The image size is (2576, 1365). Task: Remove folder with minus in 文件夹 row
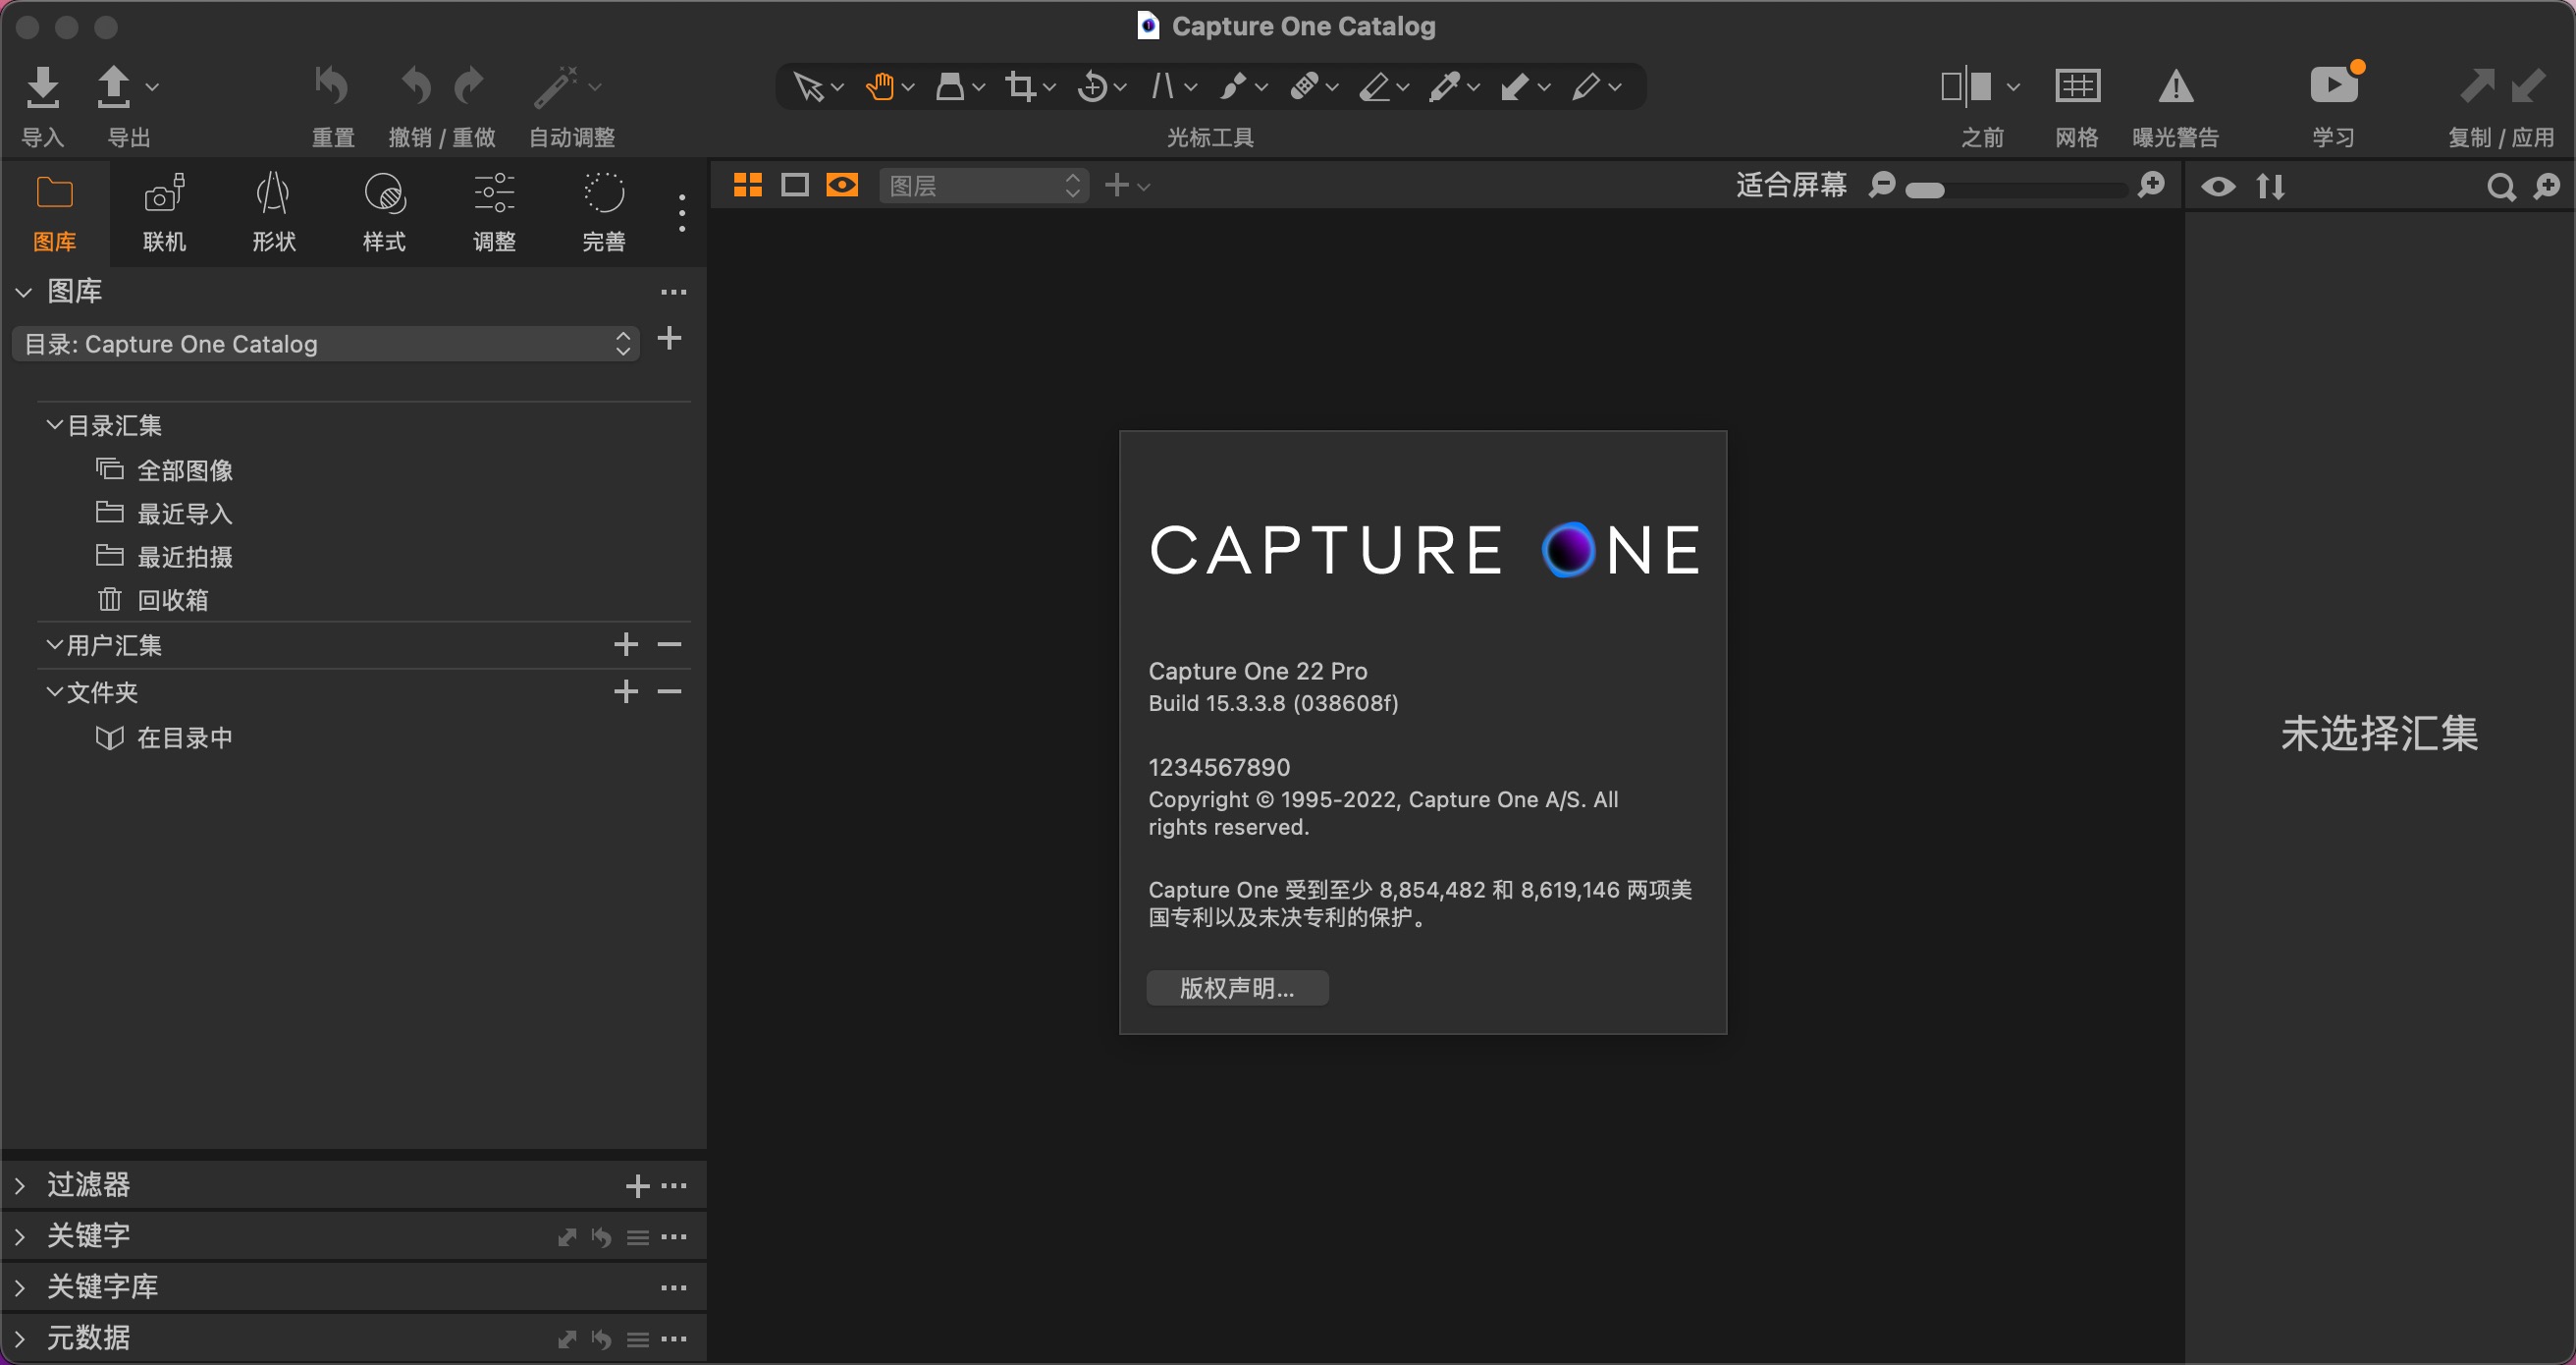[669, 691]
